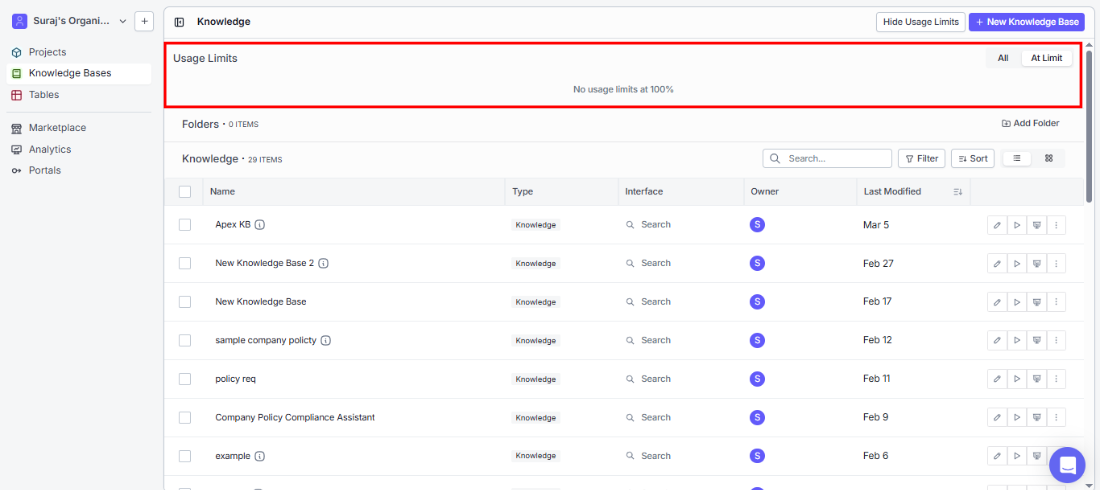Screen dimensions: 1100x490
Task: Select the At Limit tab
Action: pos(1047,58)
